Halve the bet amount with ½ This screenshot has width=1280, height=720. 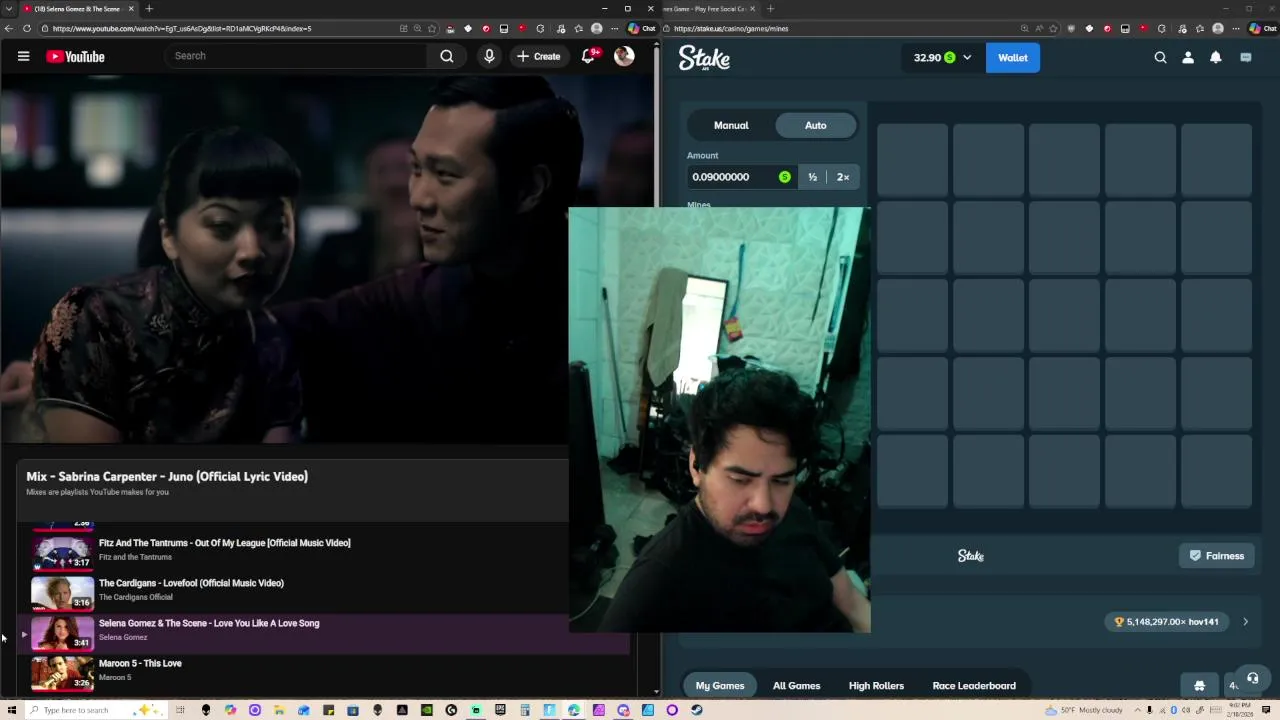tap(812, 177)
